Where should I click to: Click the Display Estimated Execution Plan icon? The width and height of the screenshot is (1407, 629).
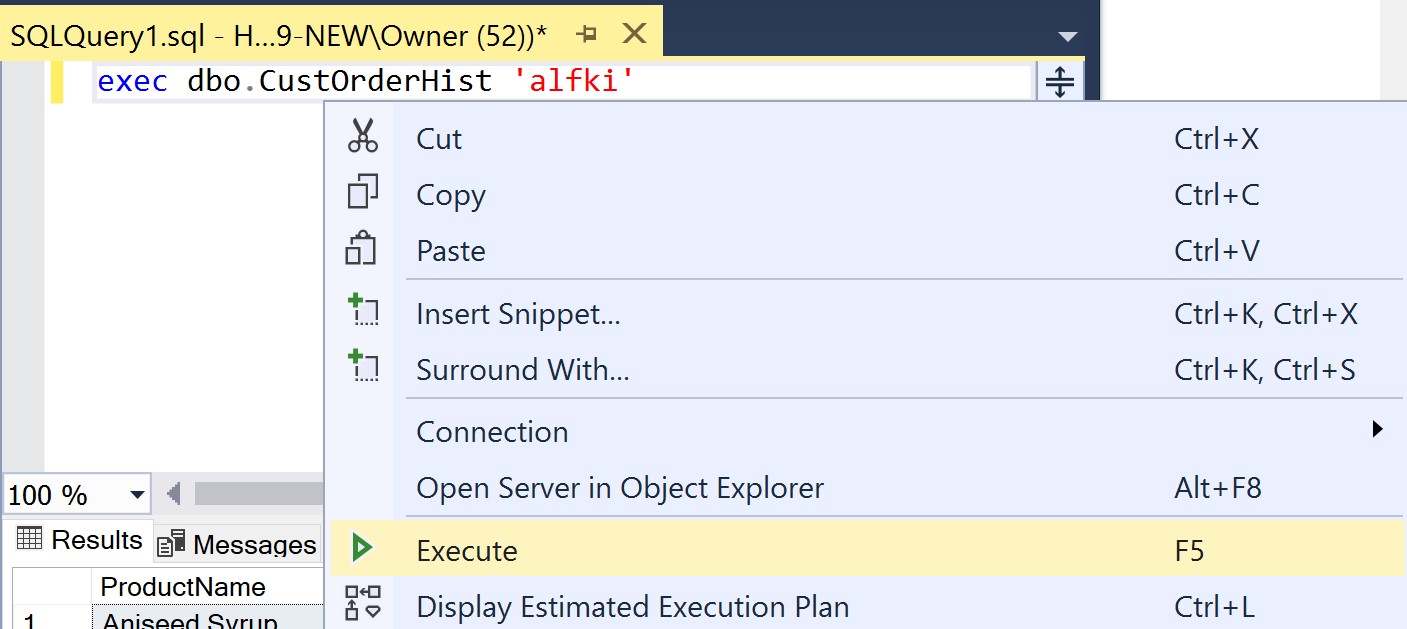tap(364, 606)
